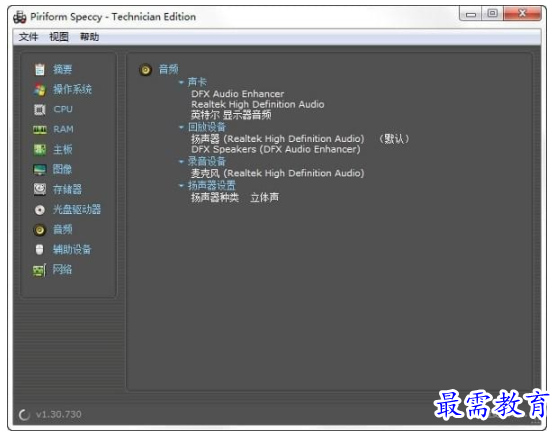Click the refresh spinner icon near version
558x436 pixels.
coord(24,414)
